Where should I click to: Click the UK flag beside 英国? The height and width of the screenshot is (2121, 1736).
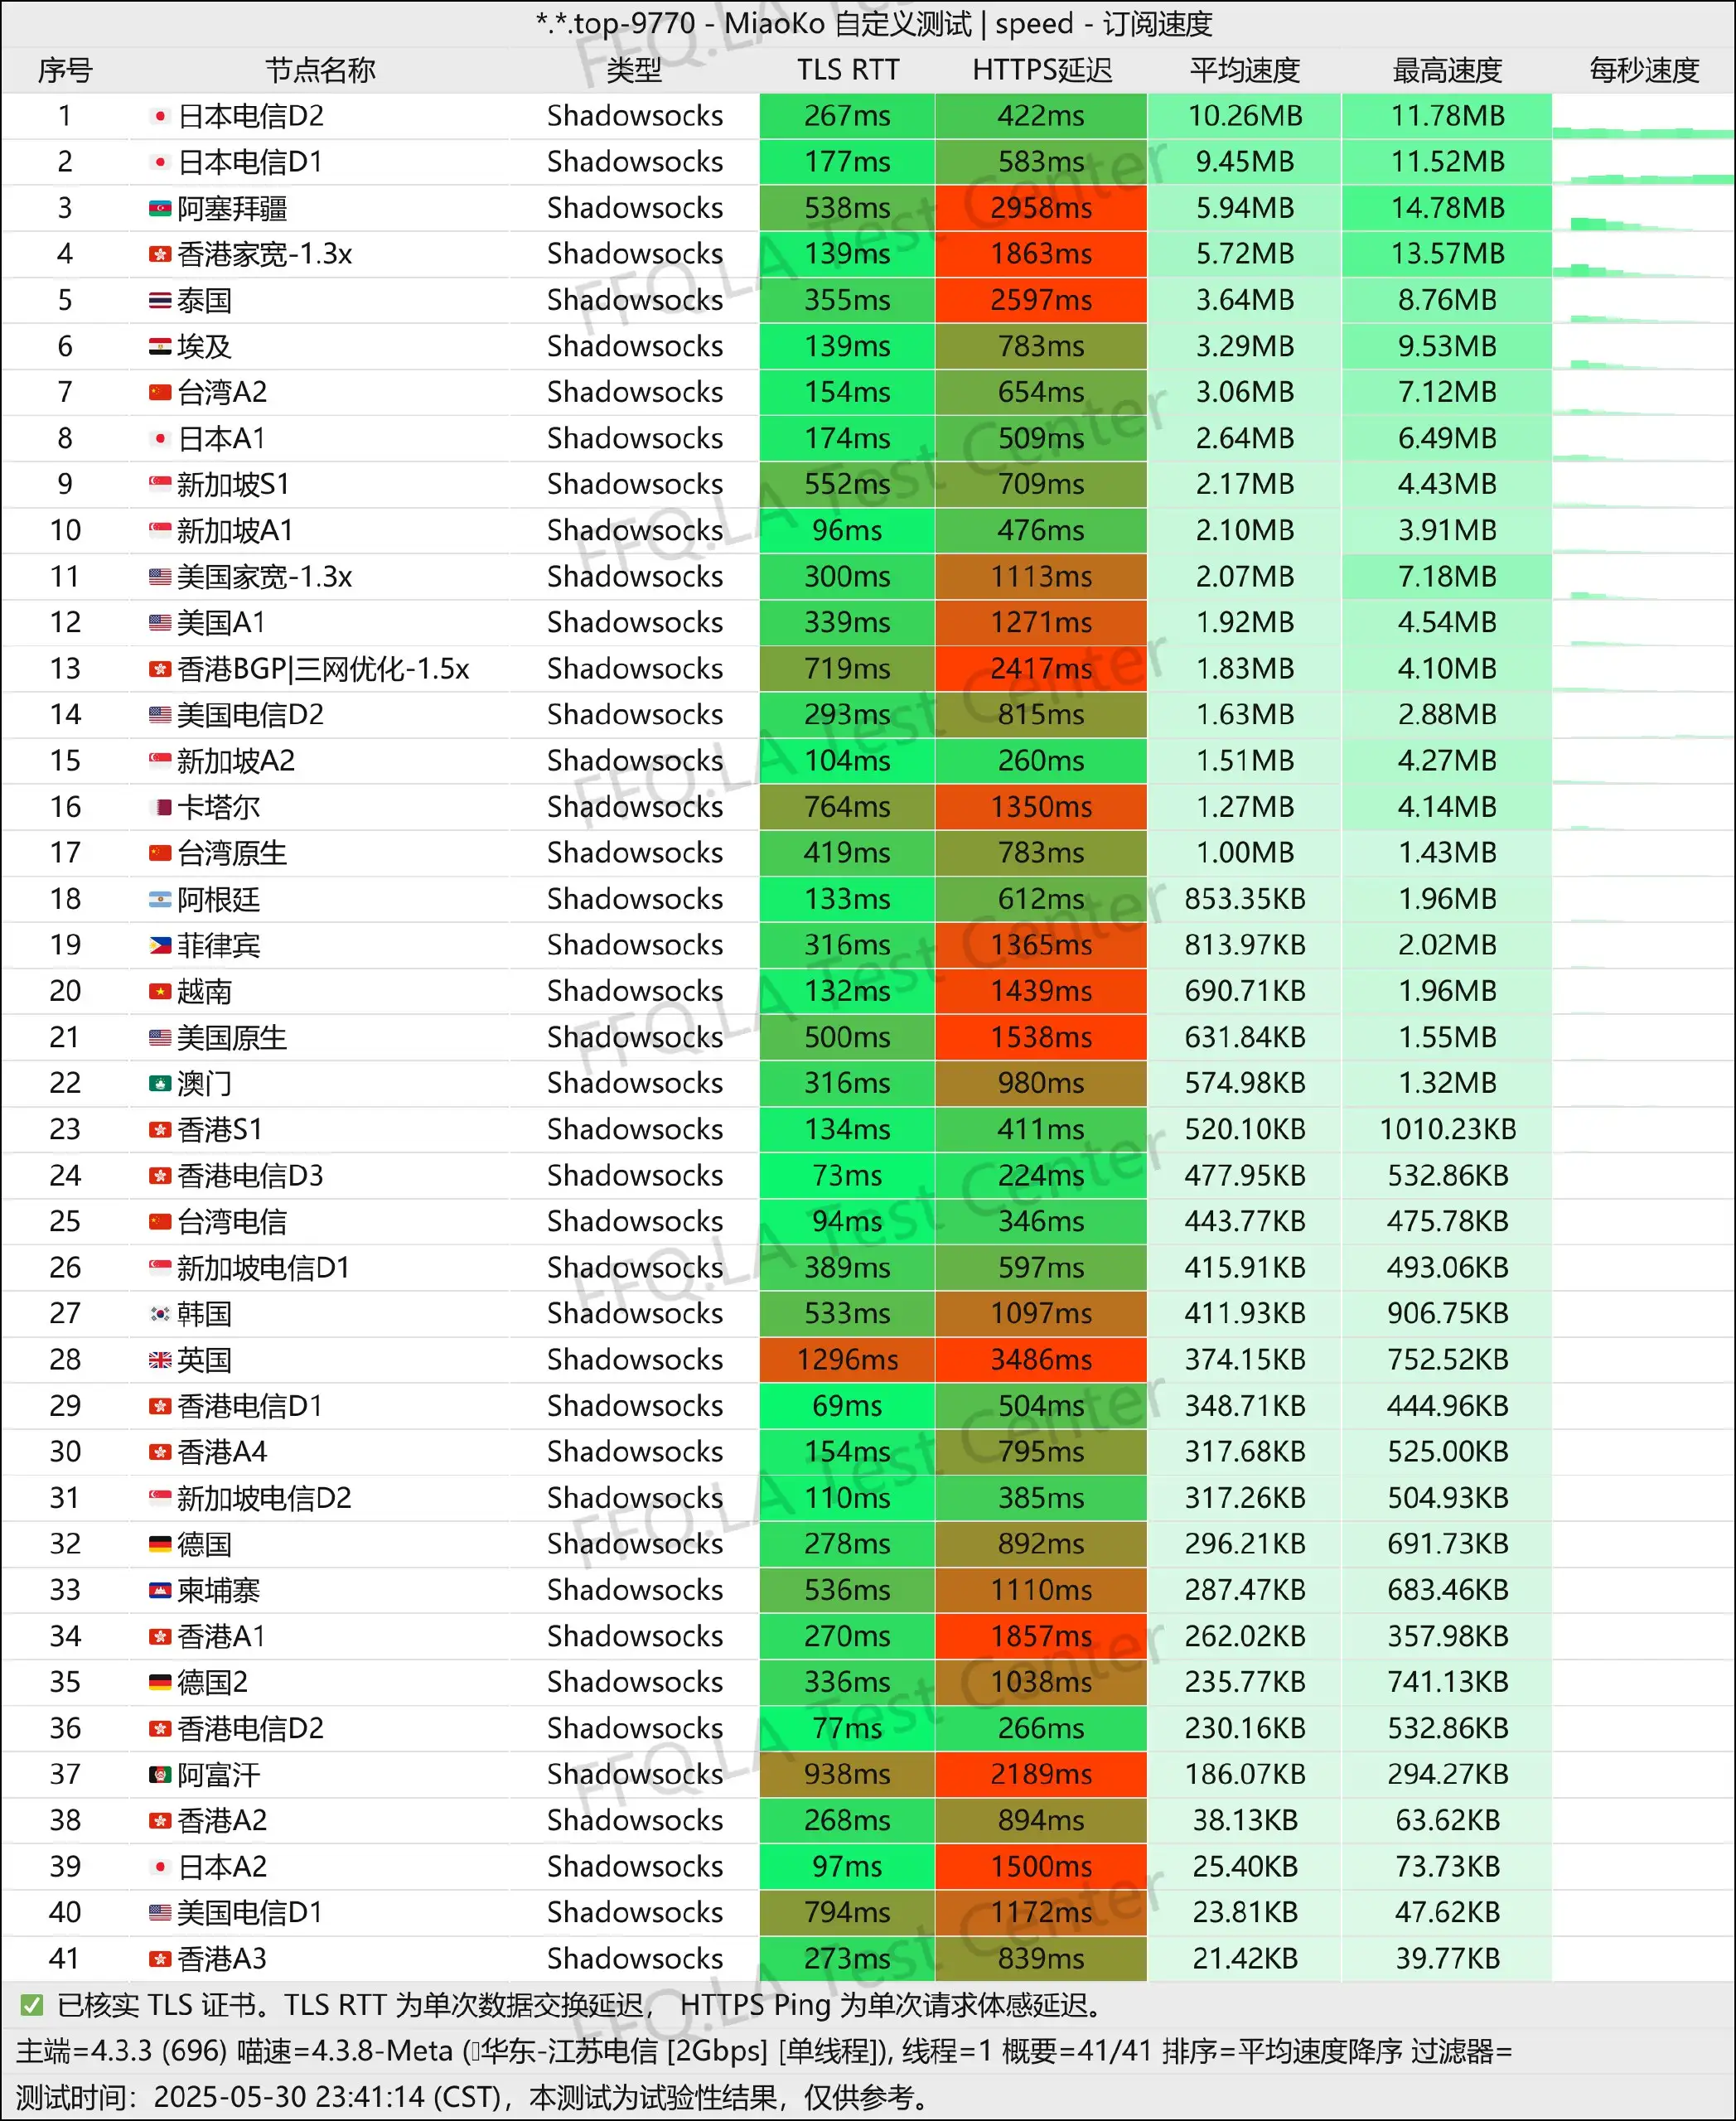160,1360
